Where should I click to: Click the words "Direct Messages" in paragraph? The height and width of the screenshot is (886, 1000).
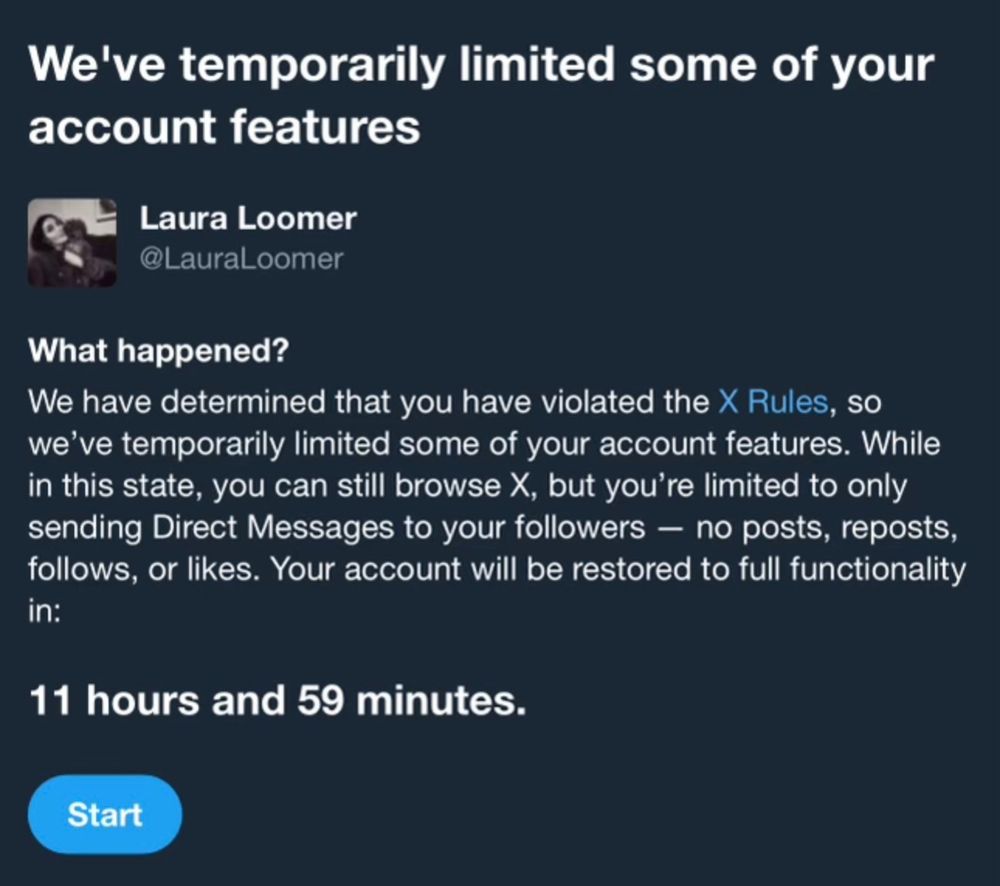(273, 528)
